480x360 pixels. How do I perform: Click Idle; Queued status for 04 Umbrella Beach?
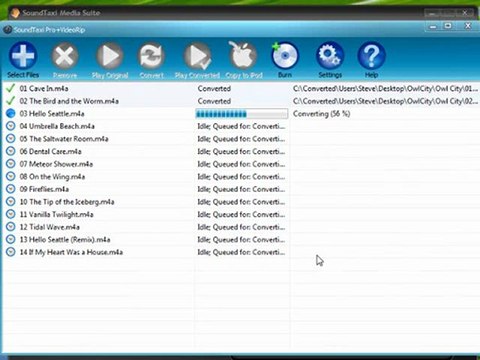[241, 126]
